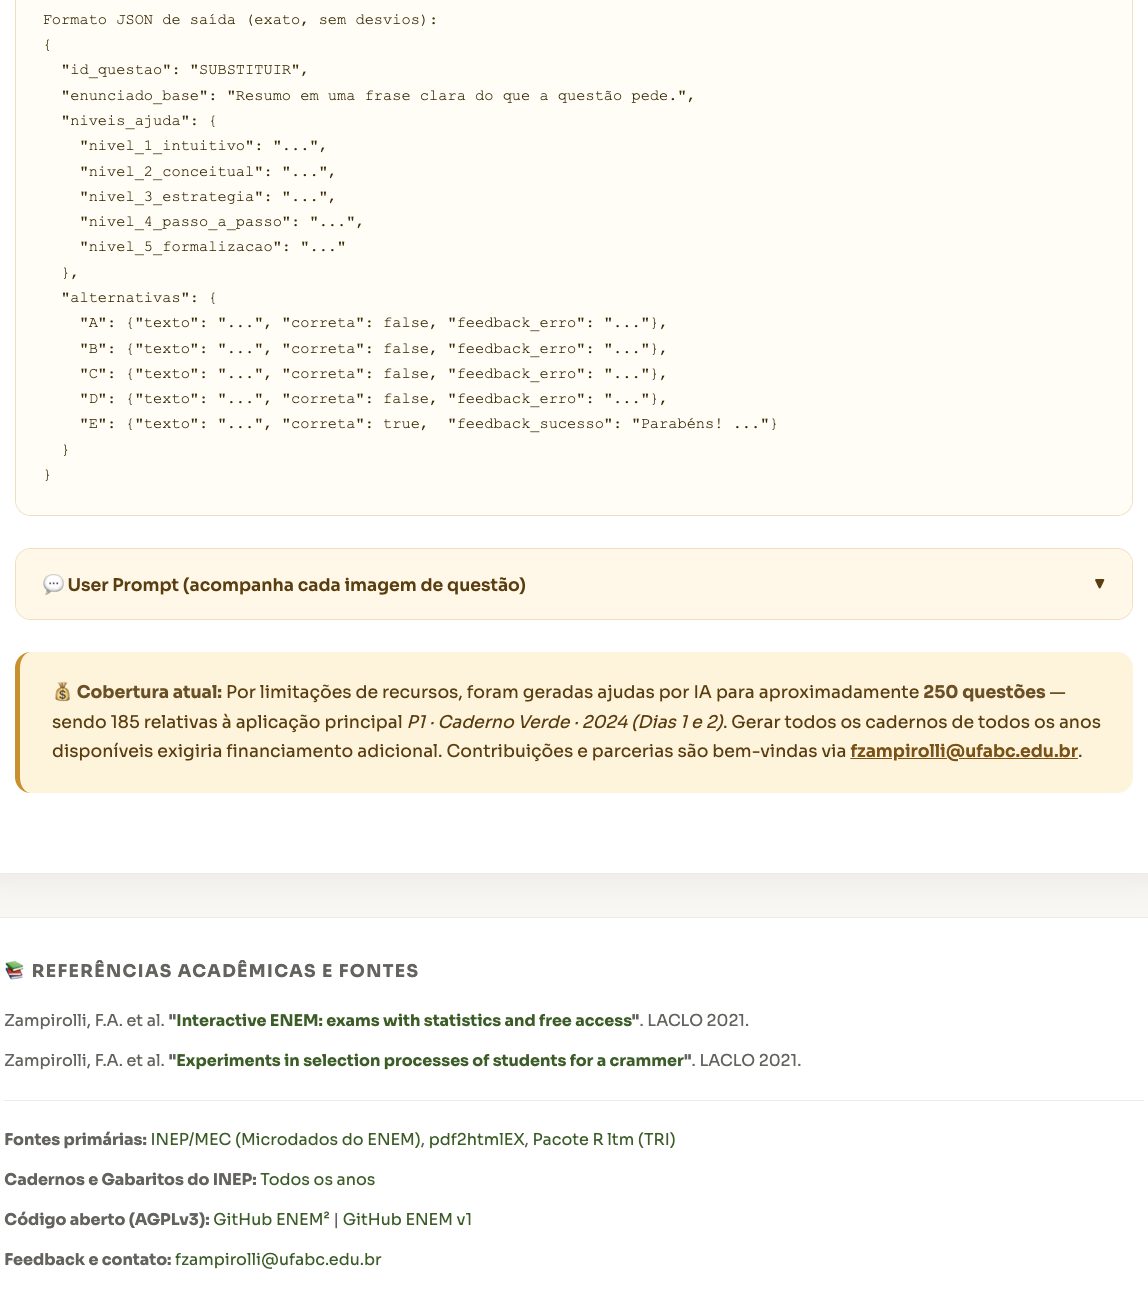Open the email link in the Cobertura atual notice
1148x1300 pixels.
[964, 751]
